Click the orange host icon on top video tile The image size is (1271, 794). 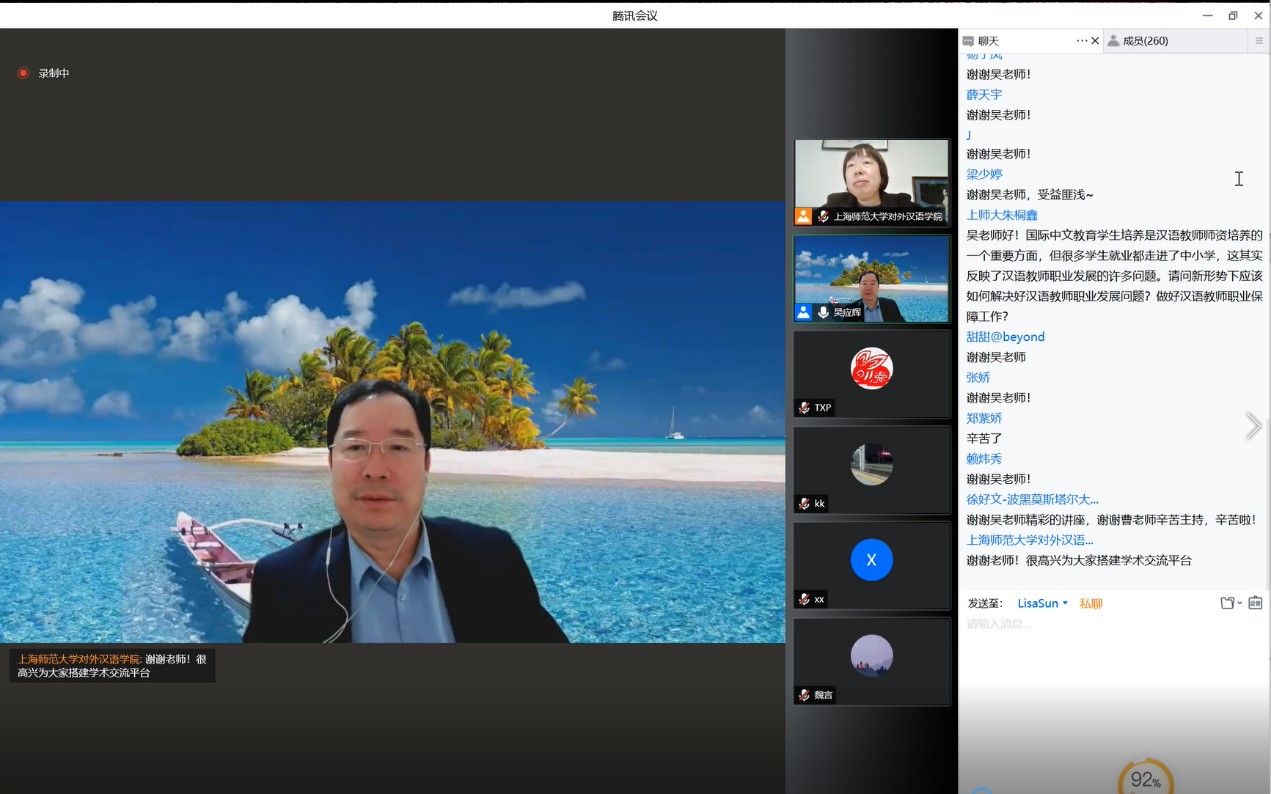803,216
